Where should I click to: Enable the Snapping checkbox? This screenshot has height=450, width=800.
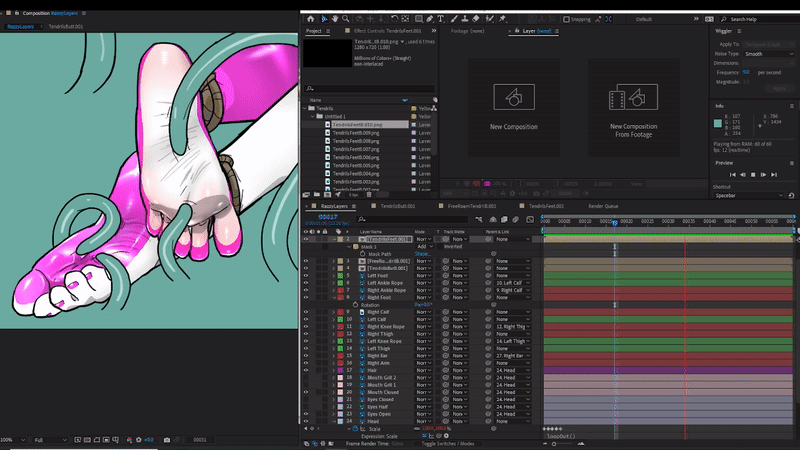(568, 18)
